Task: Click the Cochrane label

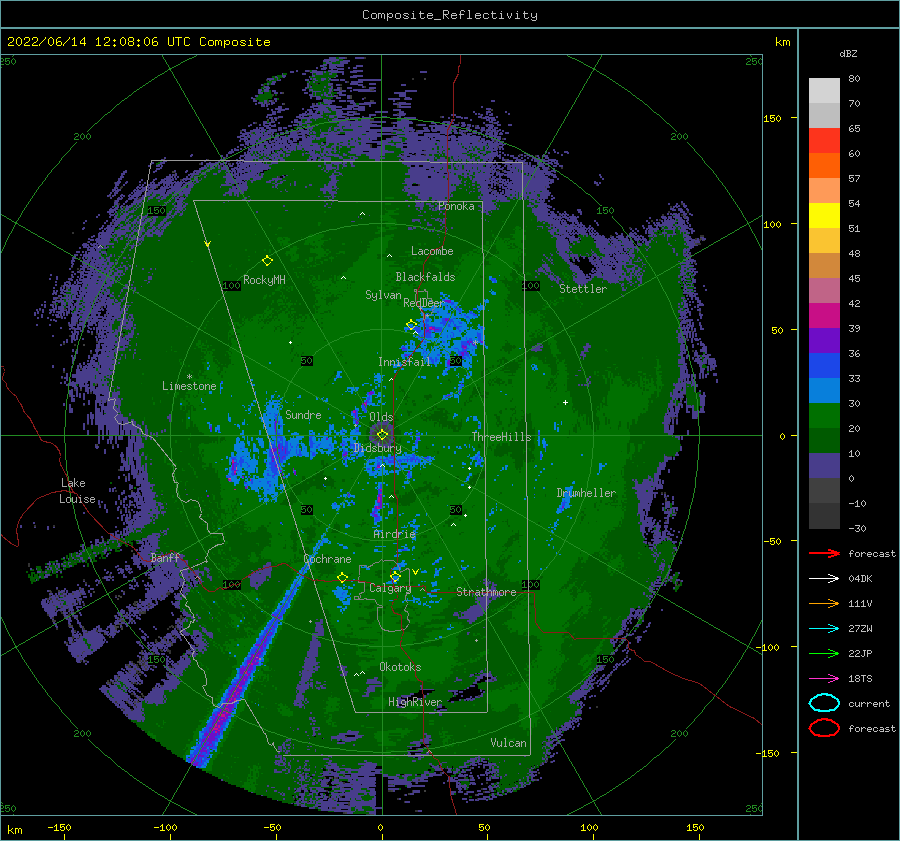Action: pos(327,559)
